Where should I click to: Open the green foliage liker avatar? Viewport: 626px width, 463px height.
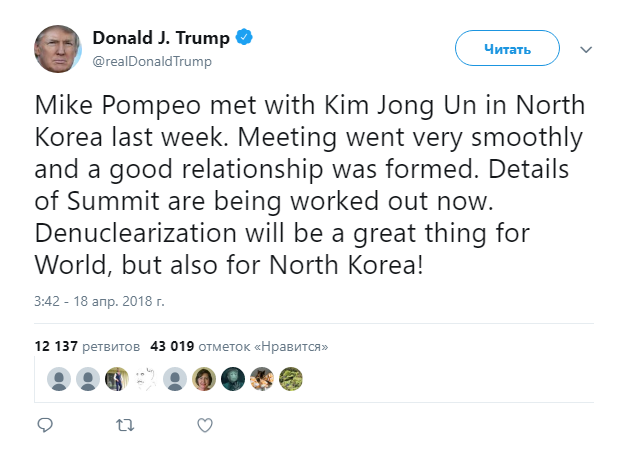[x=291, y=379]
